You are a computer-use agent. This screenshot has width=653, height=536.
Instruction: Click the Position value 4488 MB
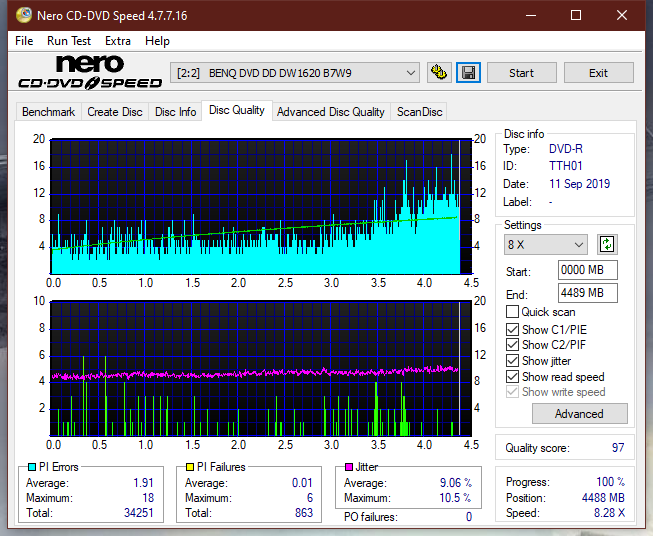[603, 498]
